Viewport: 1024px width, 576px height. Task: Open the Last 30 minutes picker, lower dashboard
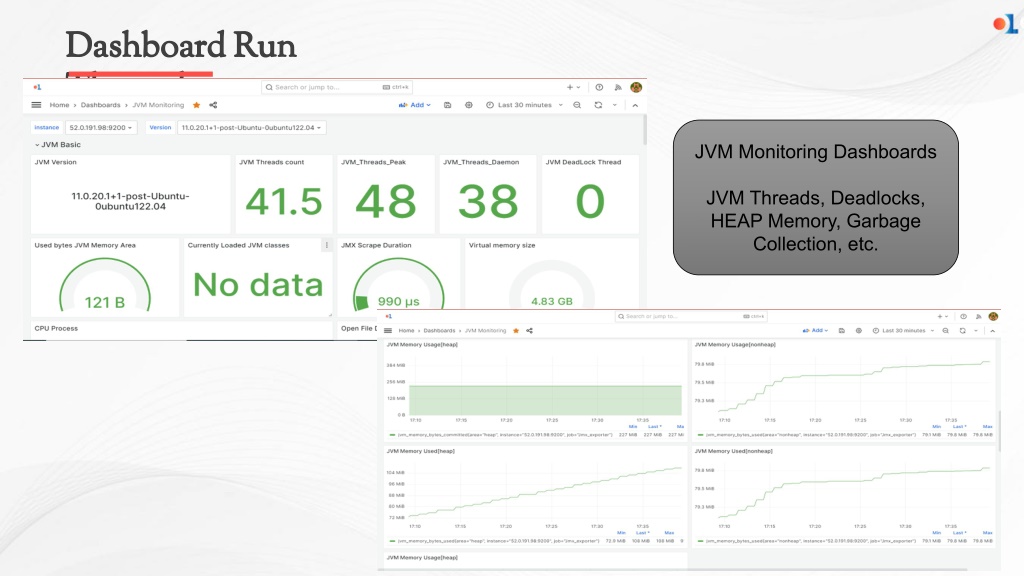(x=903, y=330)
